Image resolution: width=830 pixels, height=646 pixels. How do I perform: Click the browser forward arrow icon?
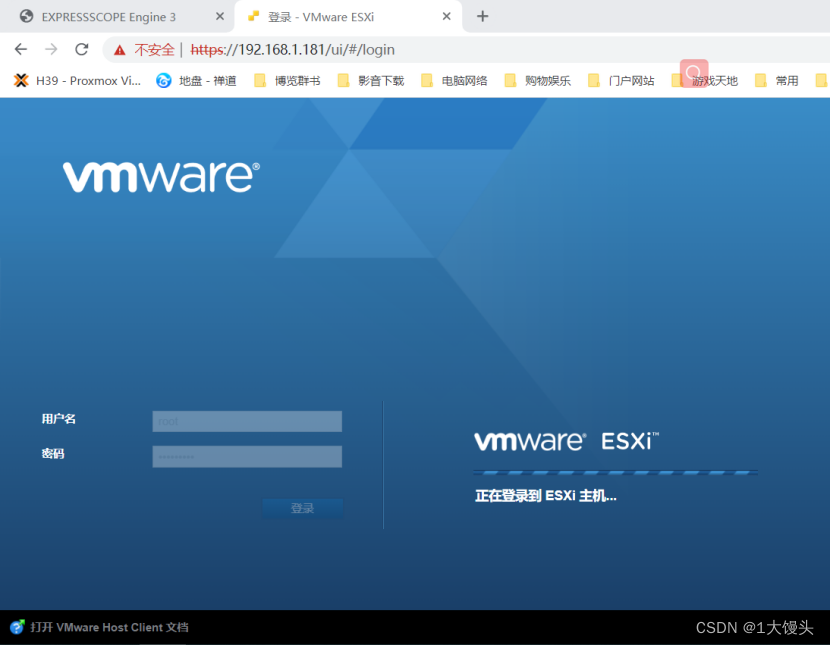[51, 48]
